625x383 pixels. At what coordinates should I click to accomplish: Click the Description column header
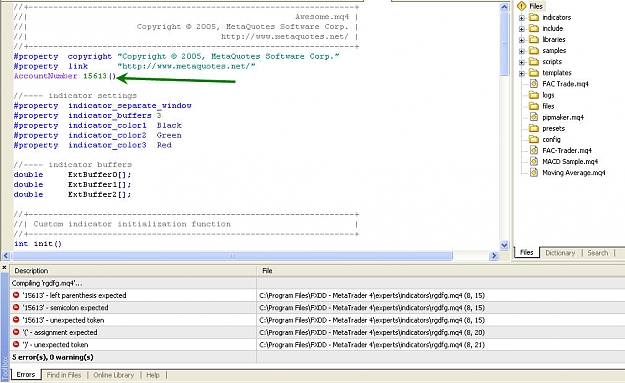[134, 271]
